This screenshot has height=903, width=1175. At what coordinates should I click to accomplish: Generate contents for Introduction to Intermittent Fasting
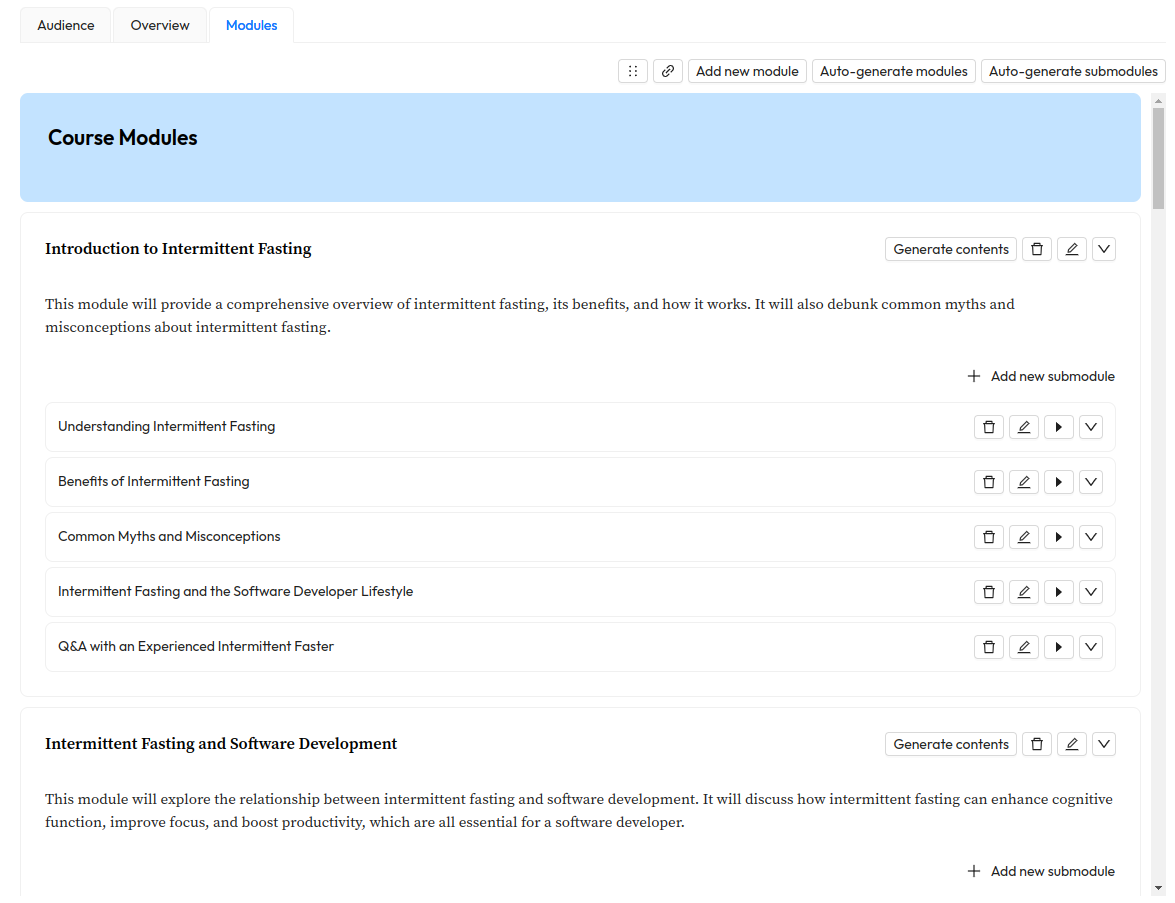point(951,249)
